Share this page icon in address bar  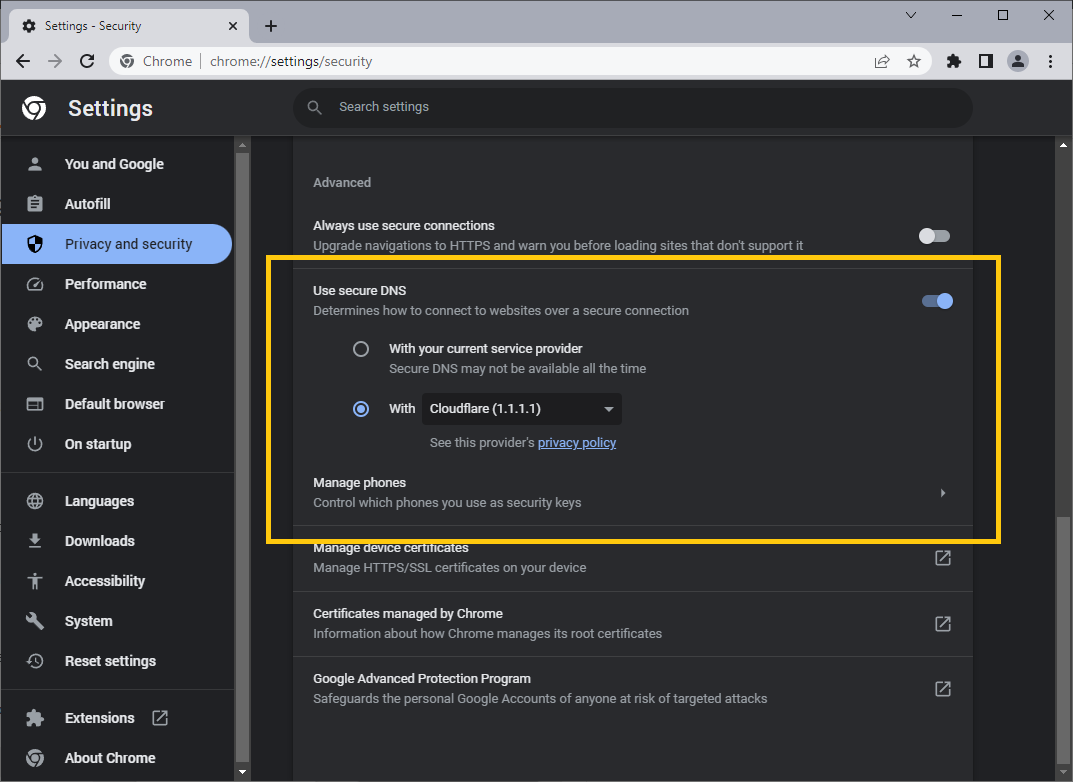click(x=882, y=62)
